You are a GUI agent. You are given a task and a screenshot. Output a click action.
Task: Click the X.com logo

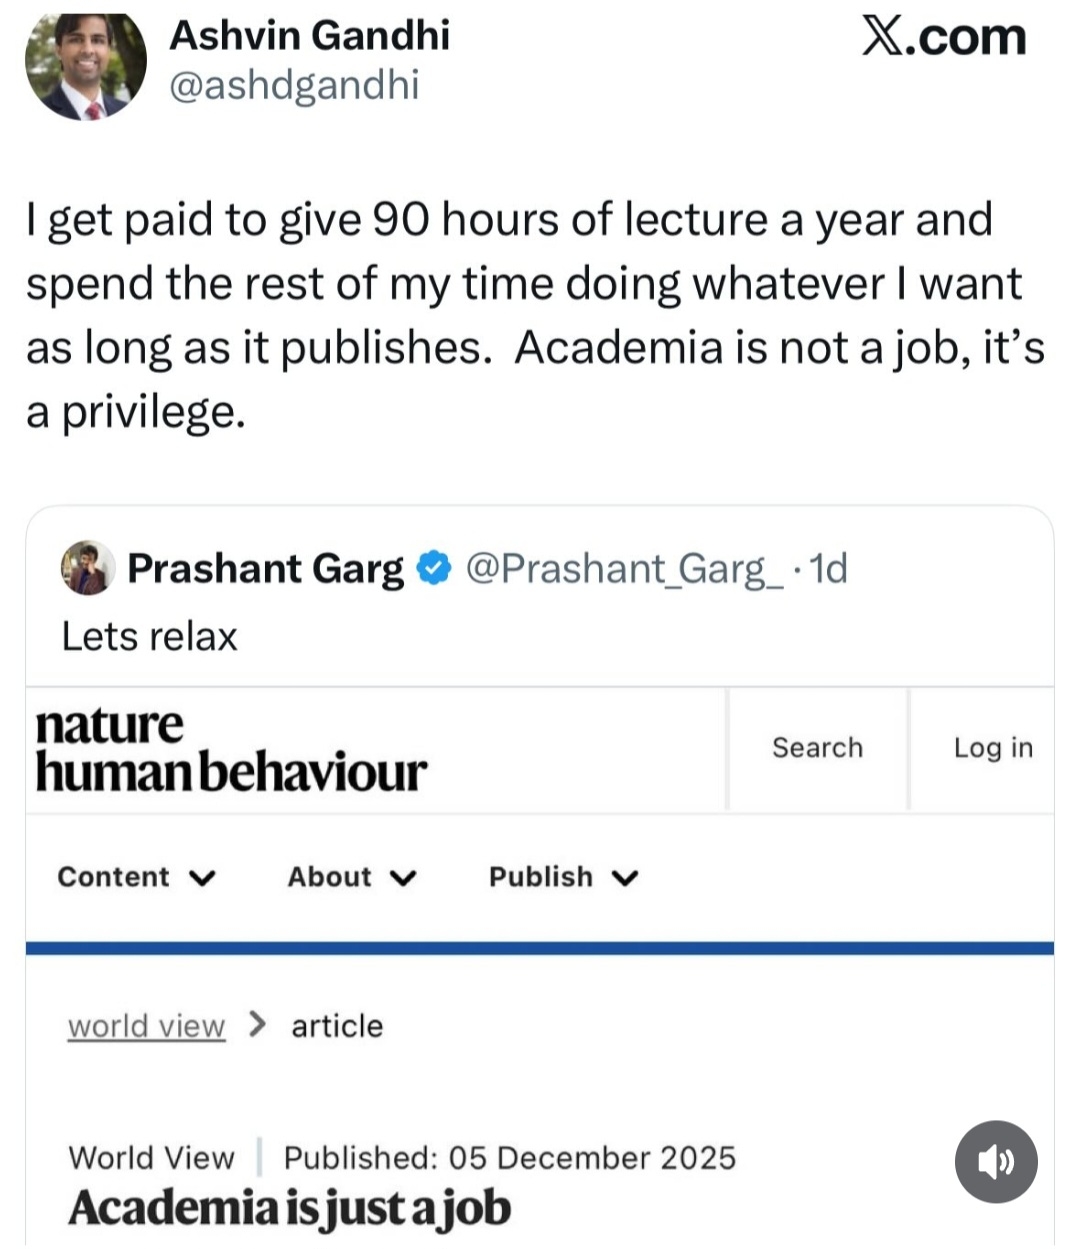(x=944, y=38)
